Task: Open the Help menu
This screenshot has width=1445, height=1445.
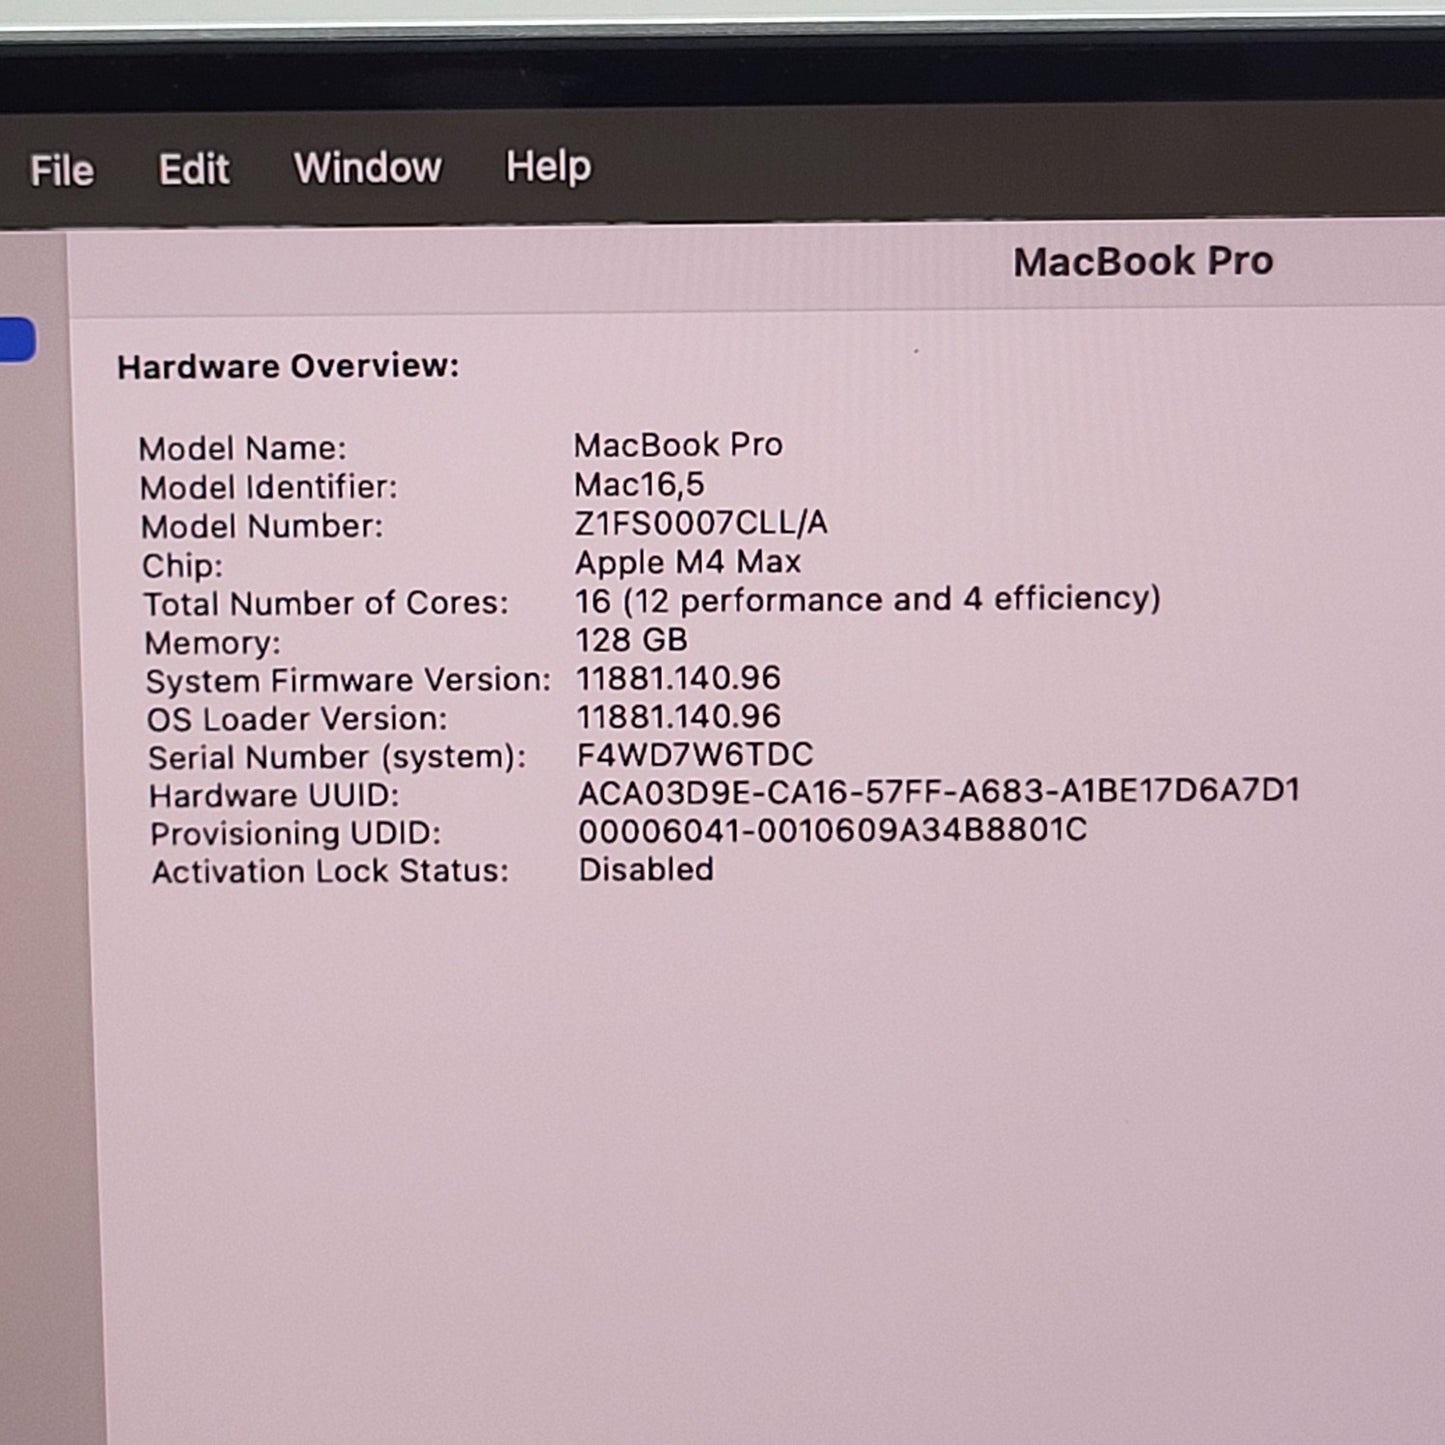Action: click(x=548, y=166)
